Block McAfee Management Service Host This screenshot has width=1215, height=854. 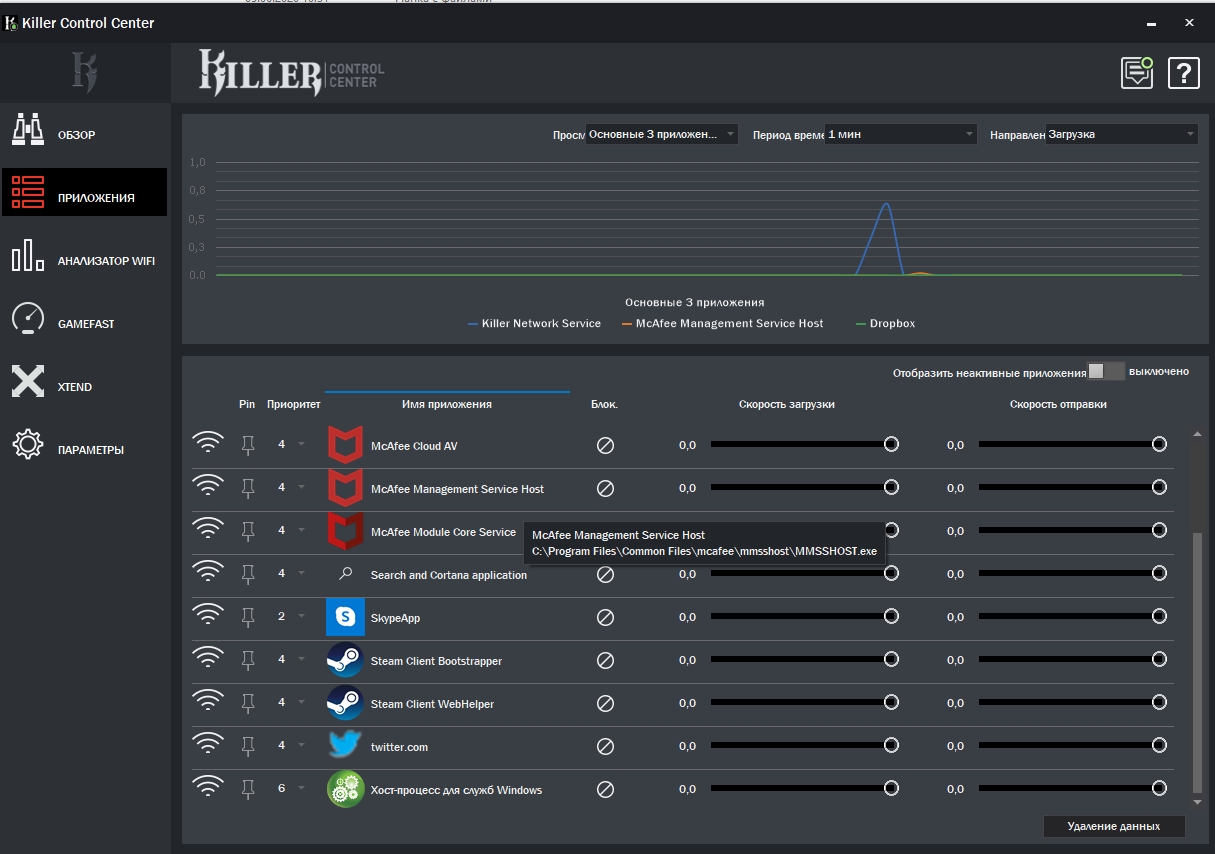tap(605, 488)
